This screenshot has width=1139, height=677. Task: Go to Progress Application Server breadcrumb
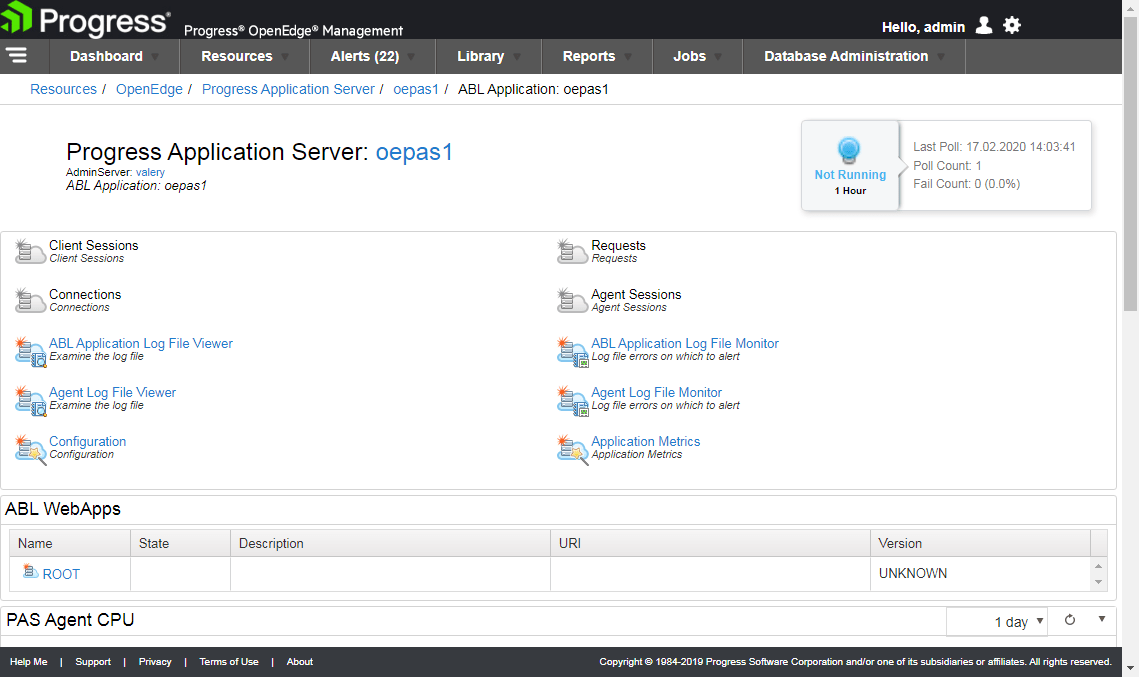pyautogui.click(x=288, y=89)
